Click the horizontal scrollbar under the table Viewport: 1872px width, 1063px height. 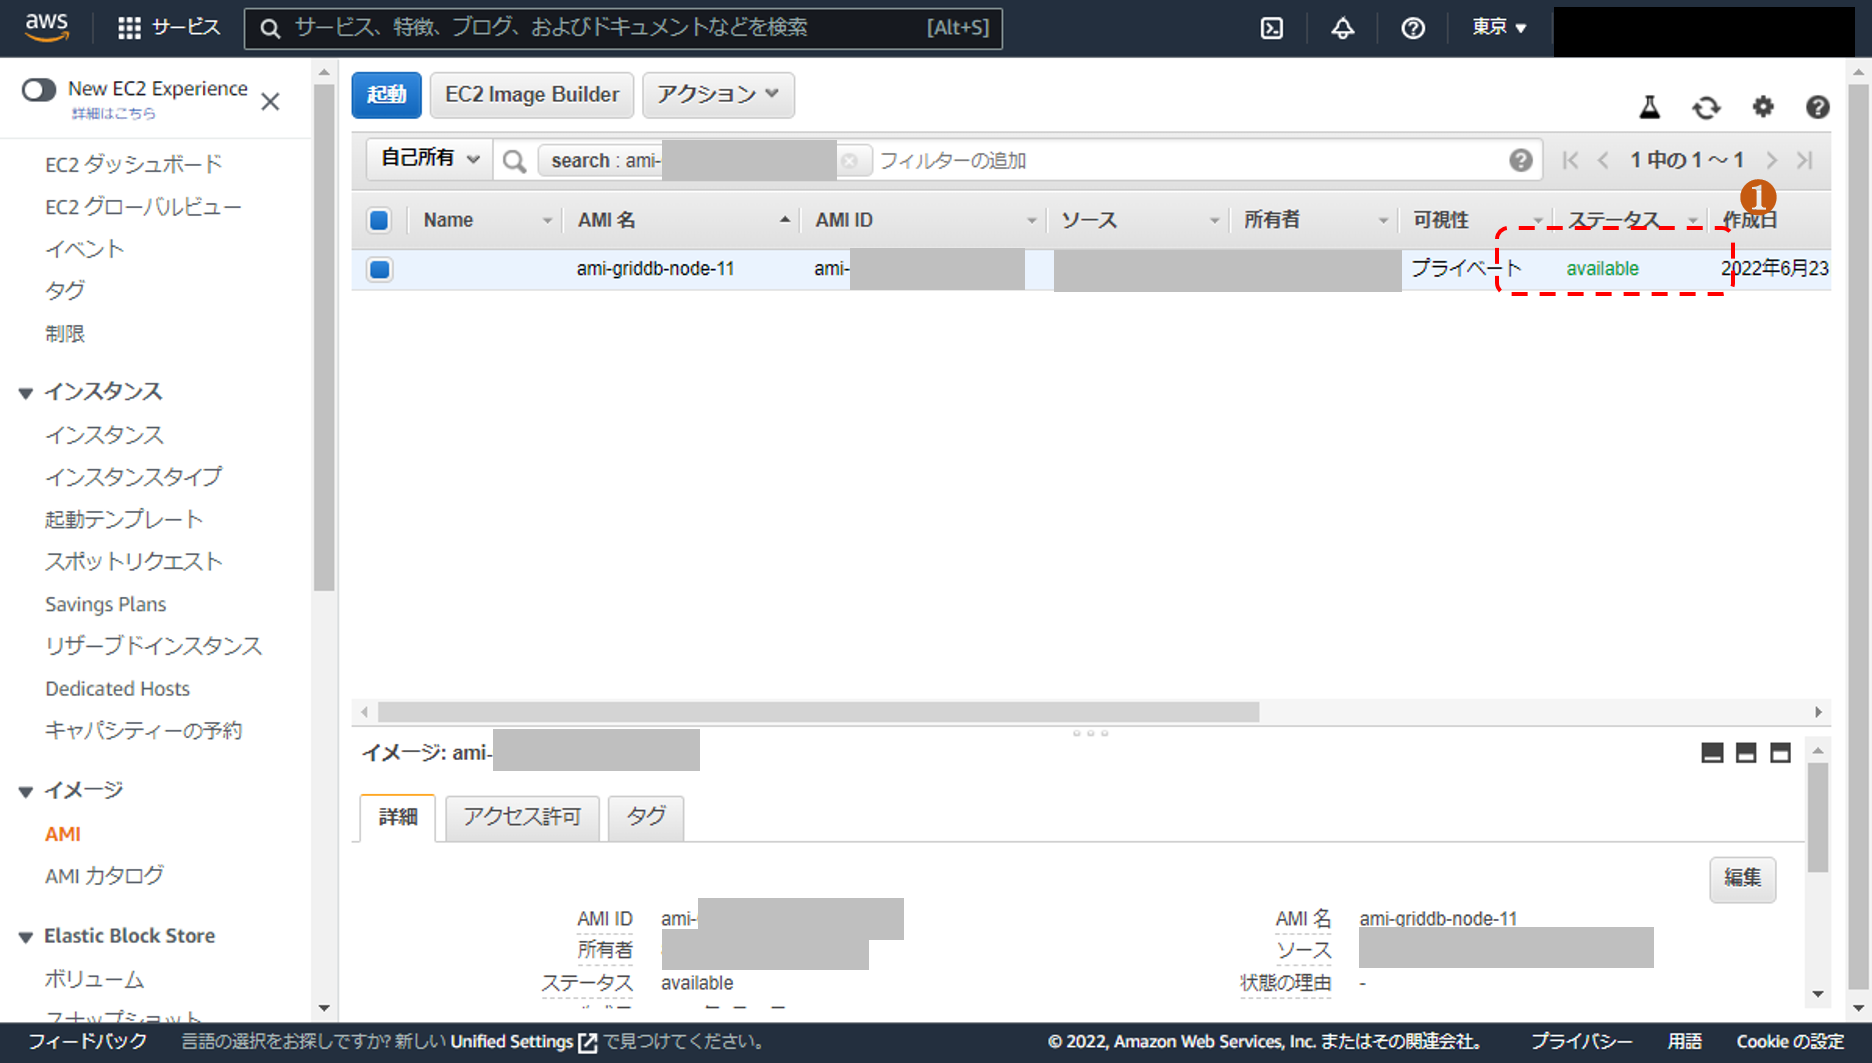coord(818,712)
